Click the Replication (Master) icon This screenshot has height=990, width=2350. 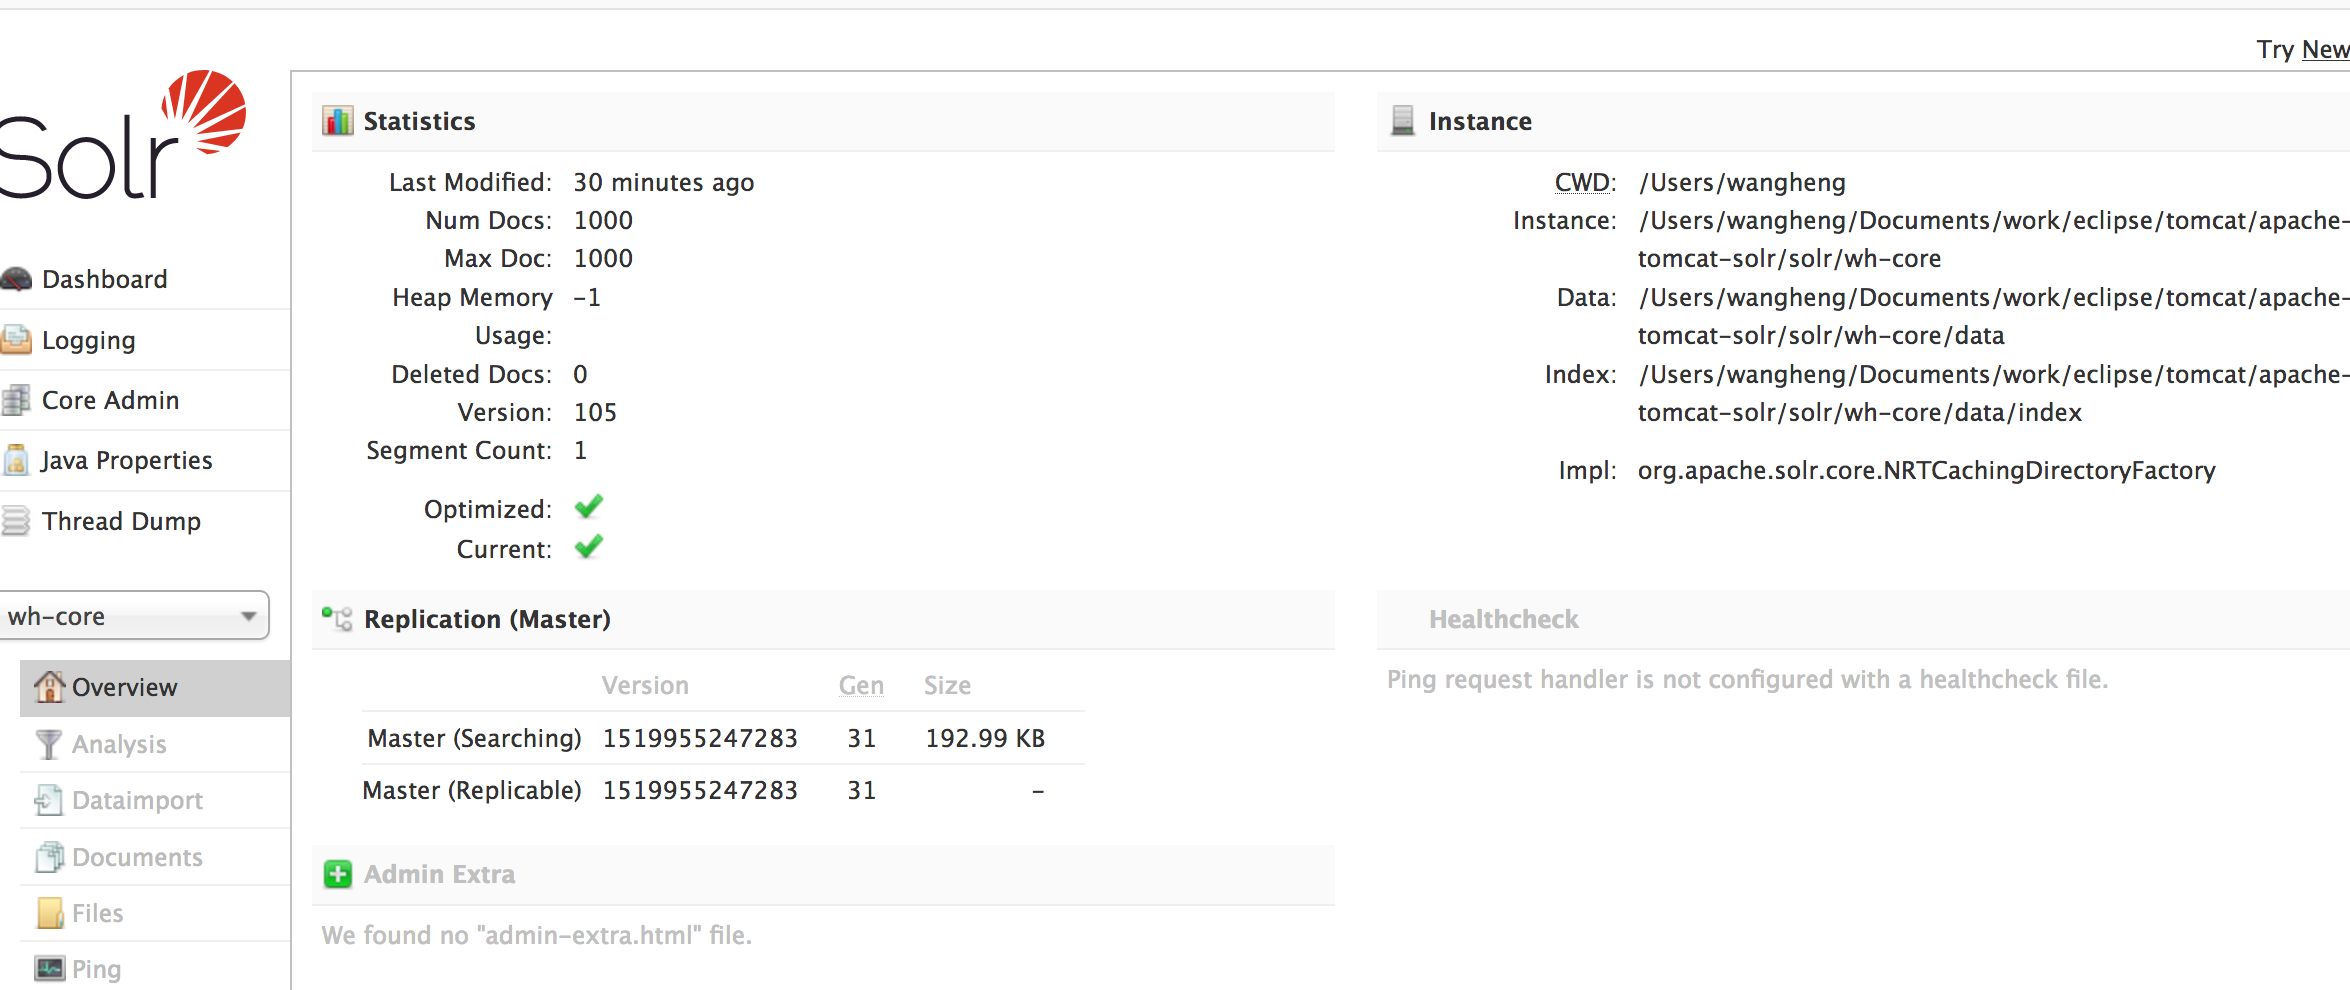tap(337, 619)
